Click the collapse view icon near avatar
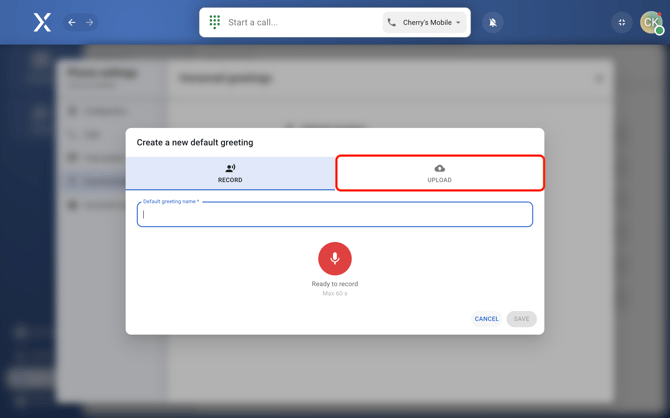 (622, 22)
